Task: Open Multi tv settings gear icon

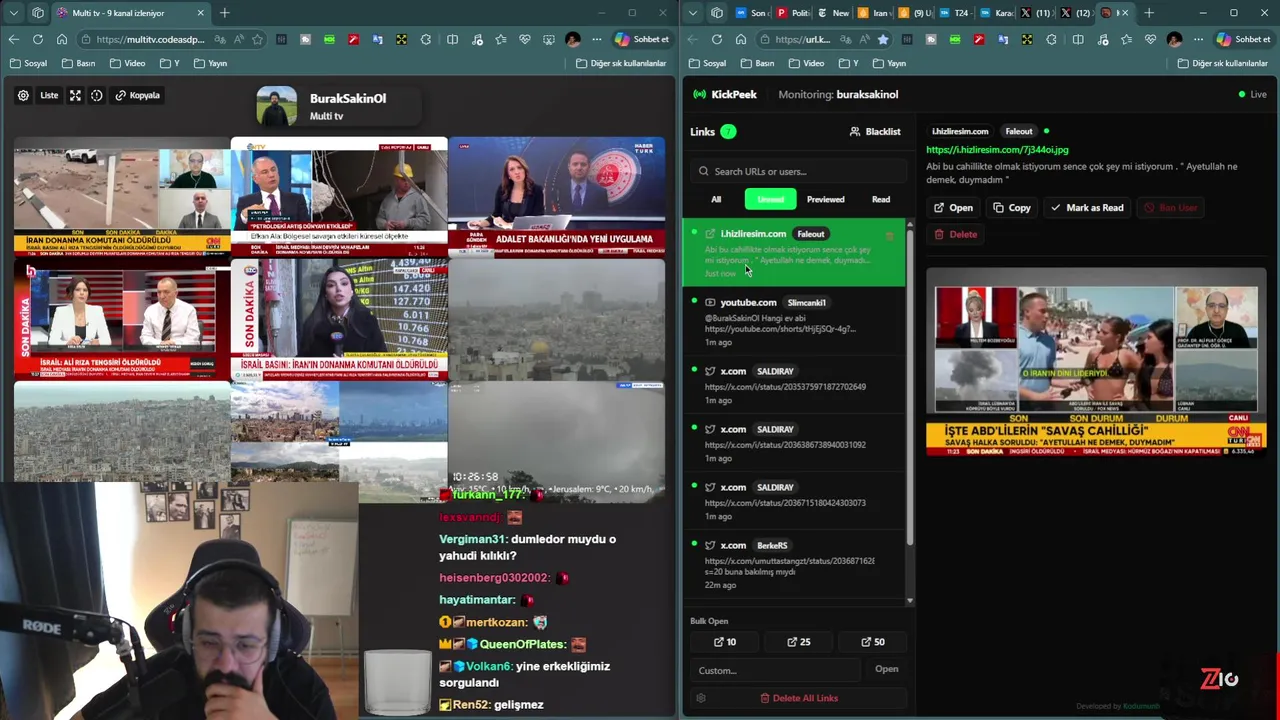Action: pos(23,96)
